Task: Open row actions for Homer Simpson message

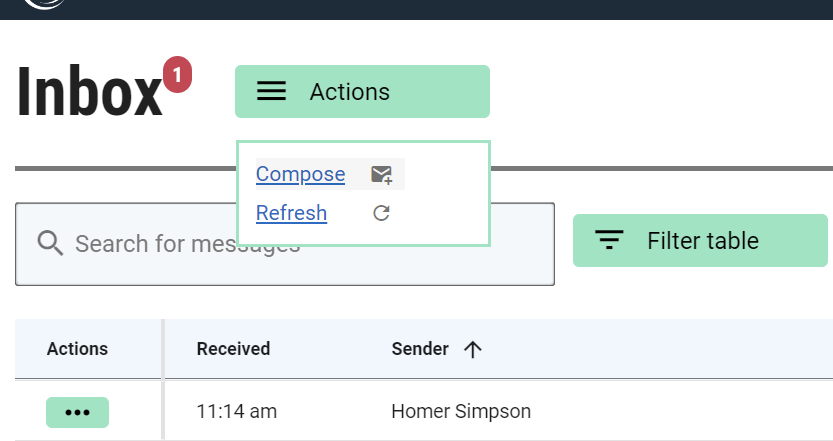Action: (x=78, y=412)
